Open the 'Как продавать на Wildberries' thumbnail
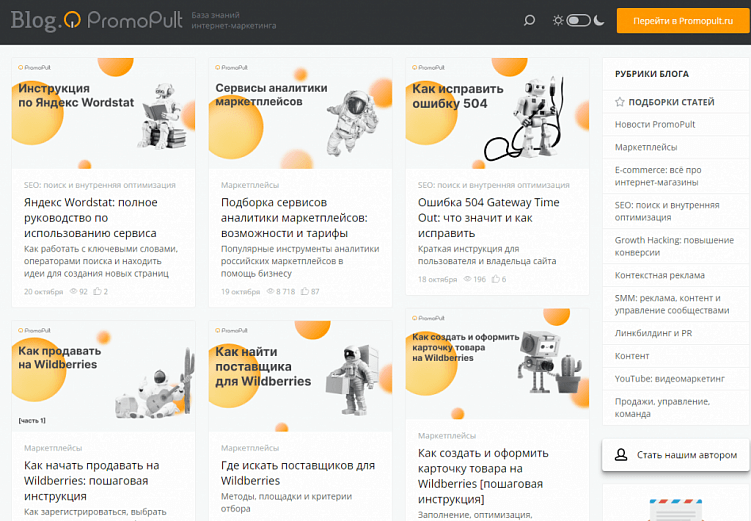The height and width of the screenshot is (521, 751). (103, 376)
